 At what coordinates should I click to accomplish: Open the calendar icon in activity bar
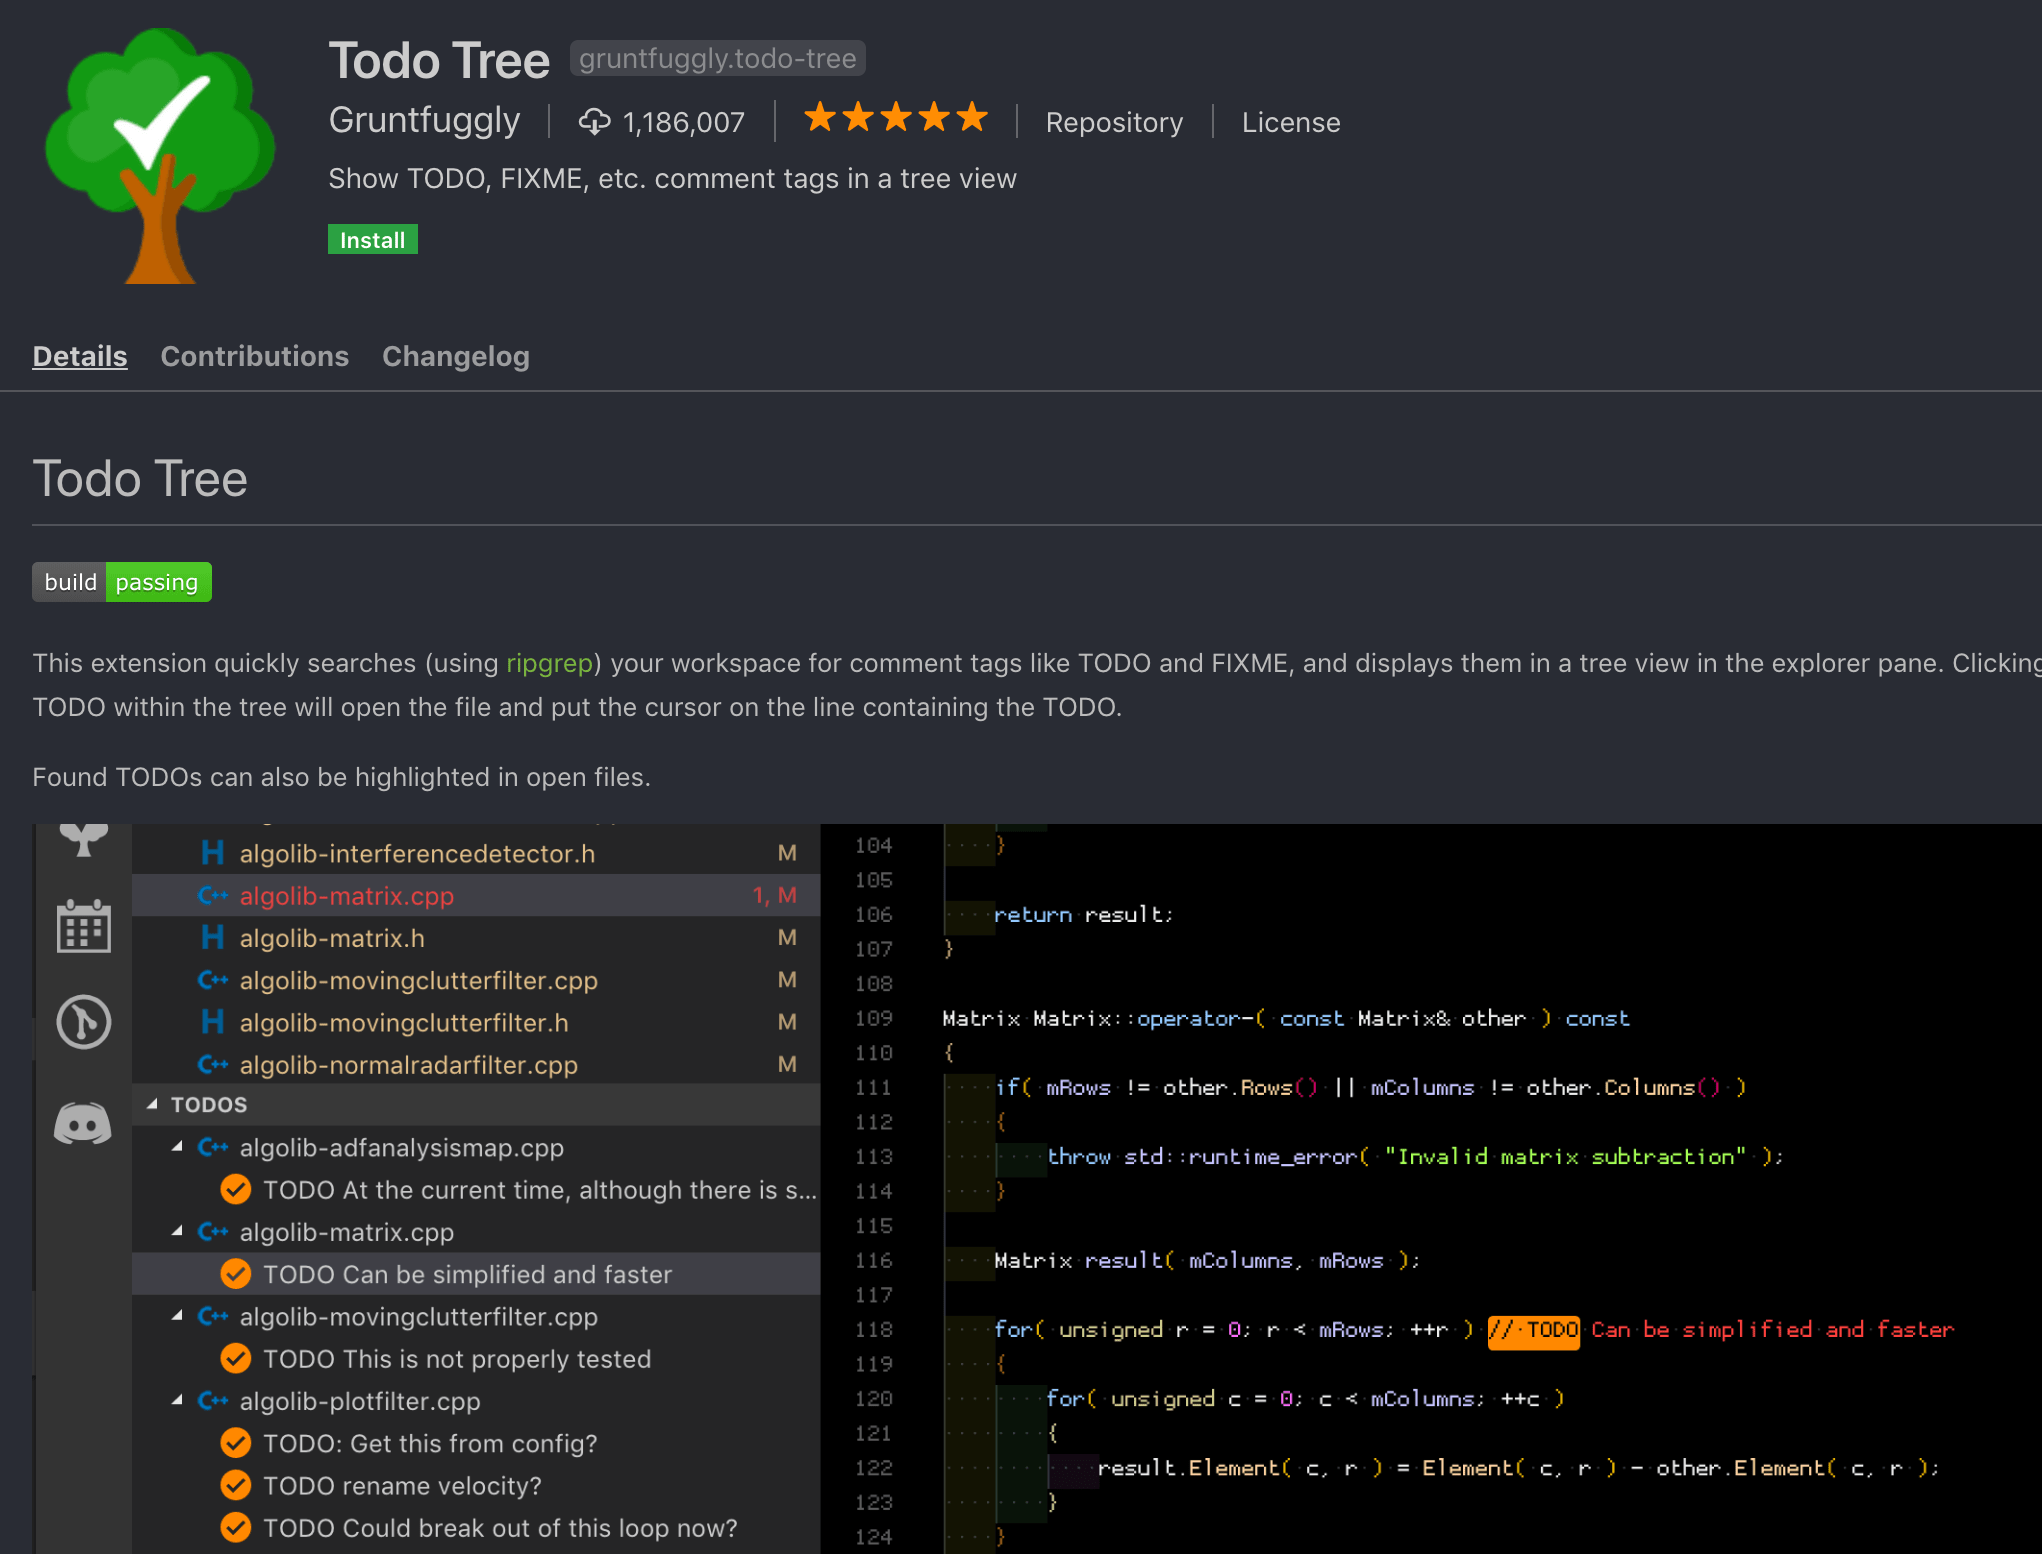click(84, 926)
